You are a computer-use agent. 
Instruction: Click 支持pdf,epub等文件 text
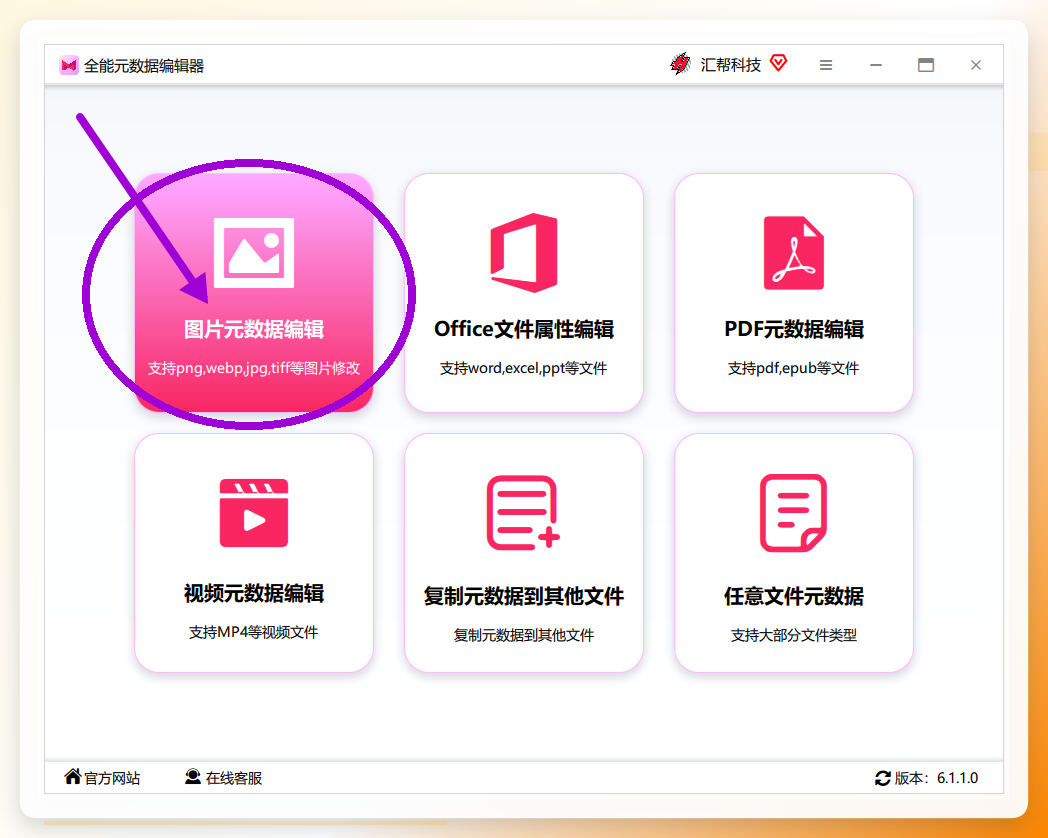coord(793,368)
